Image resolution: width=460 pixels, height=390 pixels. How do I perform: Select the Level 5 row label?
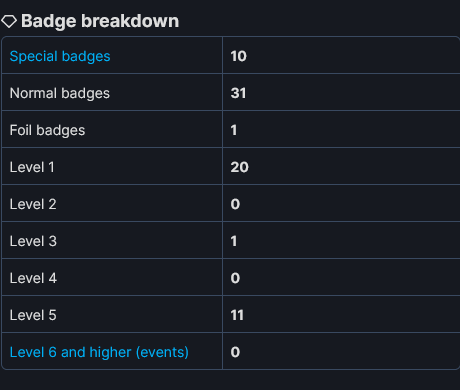coord(33,315)
